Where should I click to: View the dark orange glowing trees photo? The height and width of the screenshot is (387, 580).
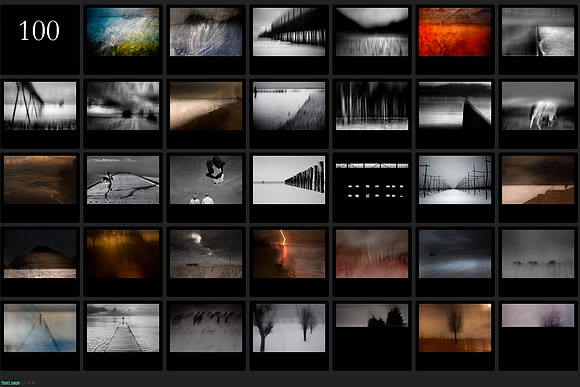point(123,254)
